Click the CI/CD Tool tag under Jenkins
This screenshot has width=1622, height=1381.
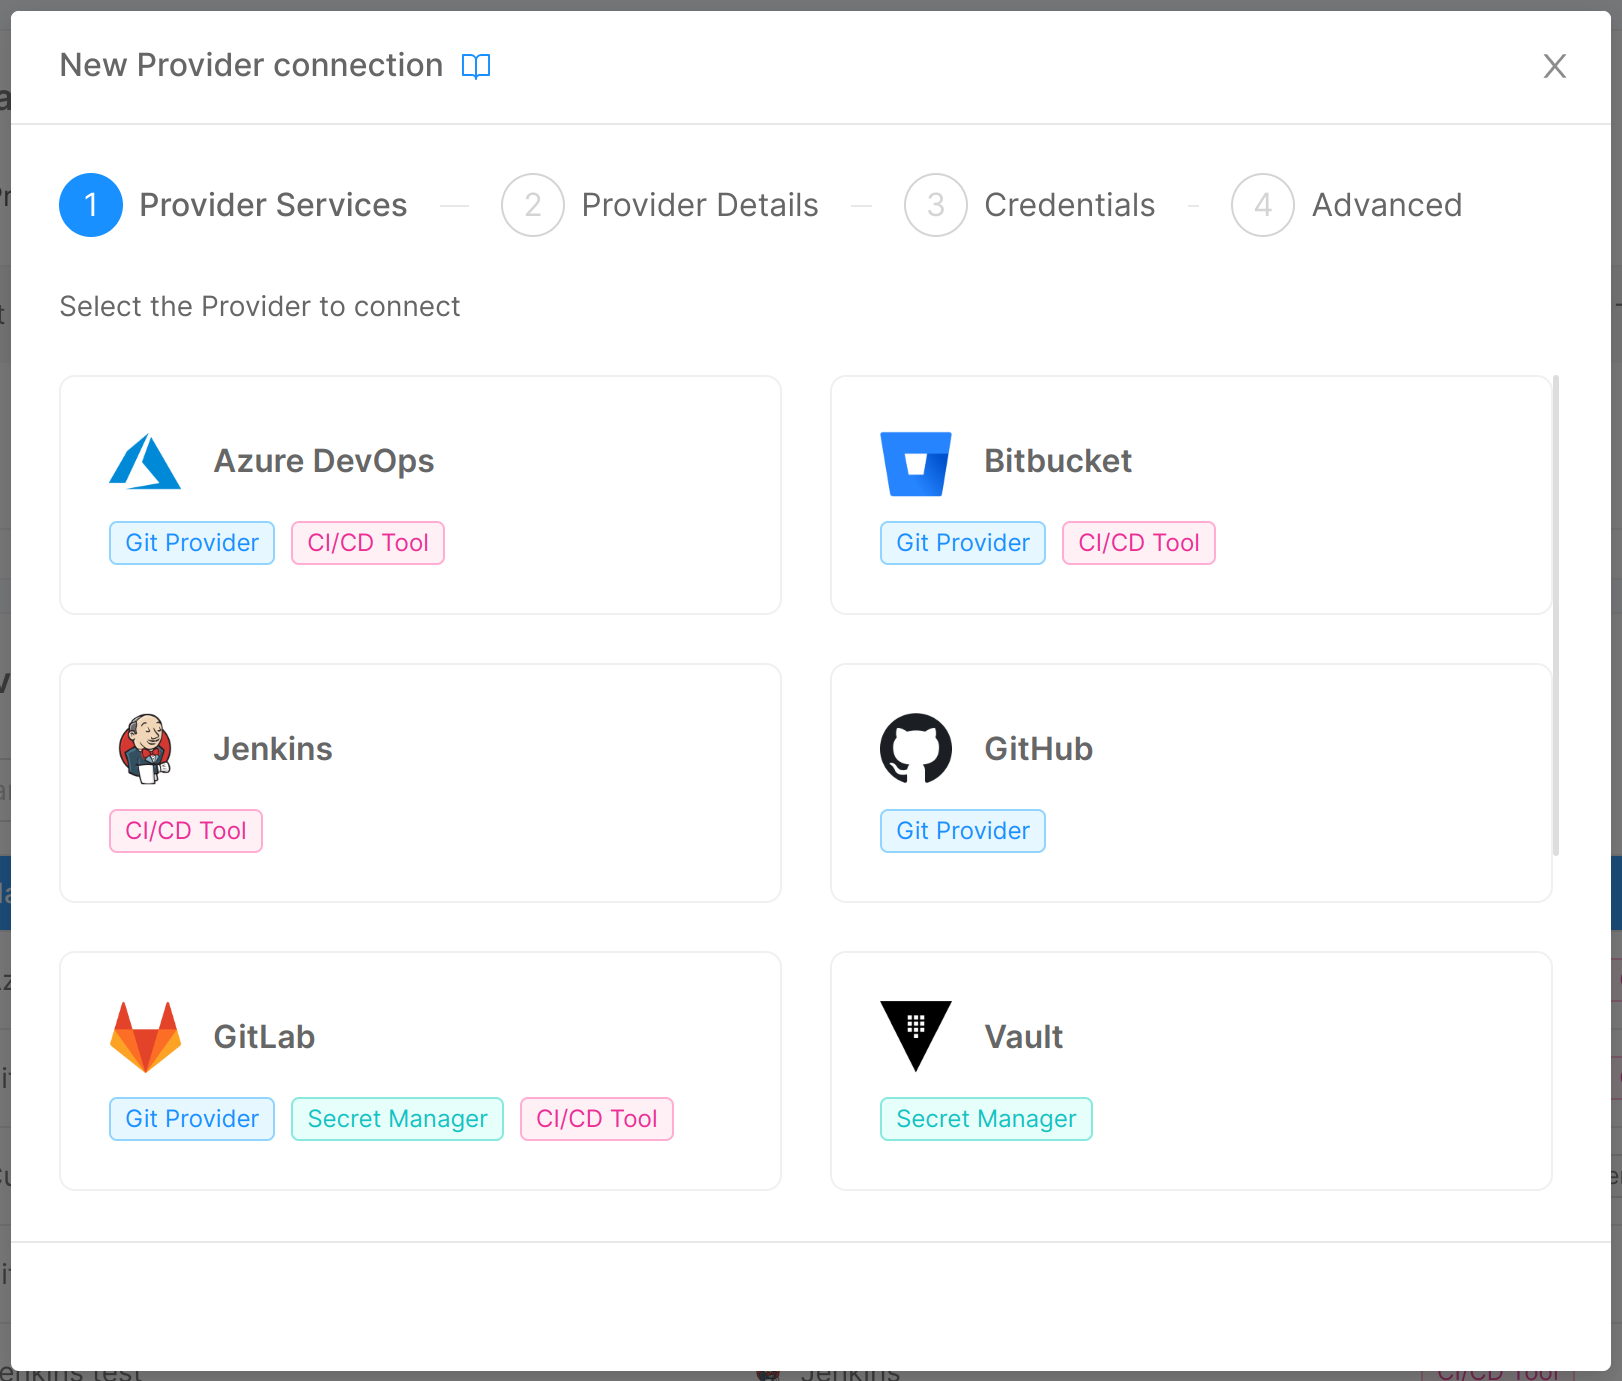pyautogui.click(x=185, y=830)
